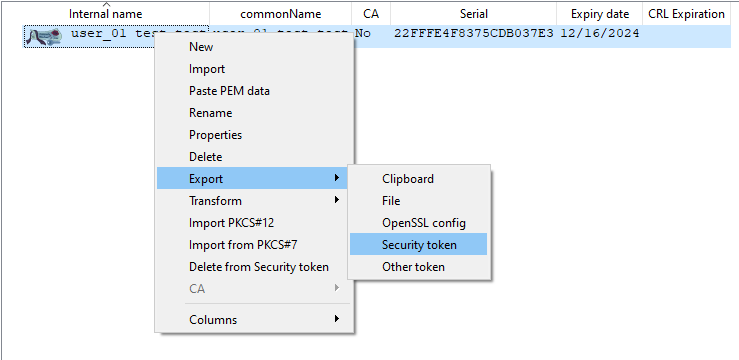Image resolution: width=739 pixels, height=360 pixels.
Task: Choose OpenSSL config export option
Action: [419, 223]
